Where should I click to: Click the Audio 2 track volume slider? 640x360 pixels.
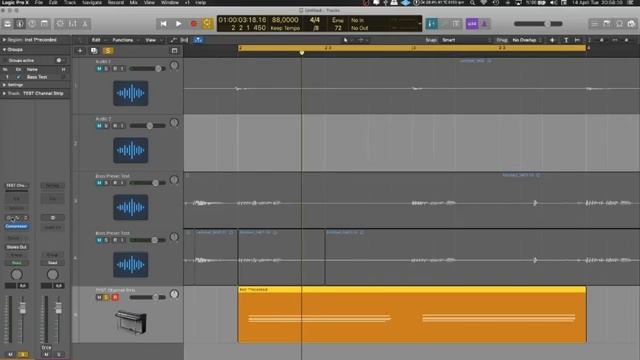147,126
